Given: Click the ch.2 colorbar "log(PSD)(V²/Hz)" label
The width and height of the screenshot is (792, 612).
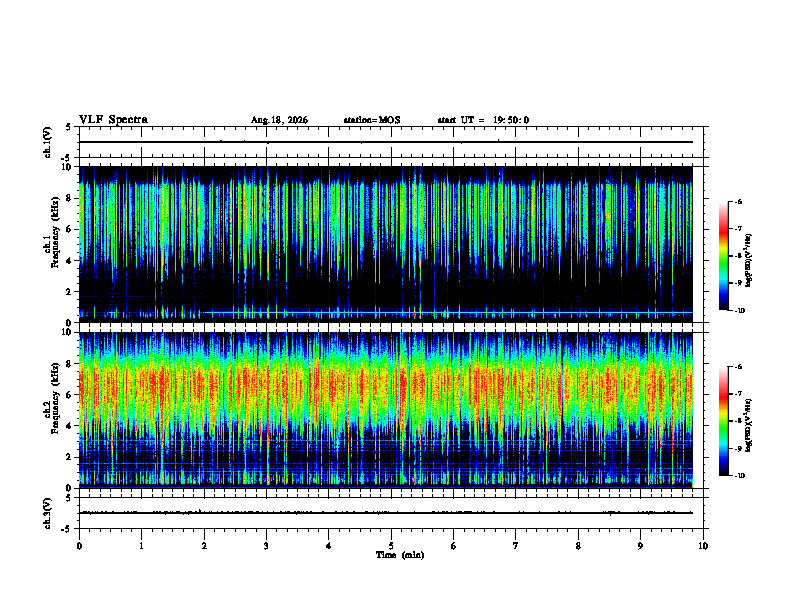Looking at the screenshot, I should tap(749, 425).
